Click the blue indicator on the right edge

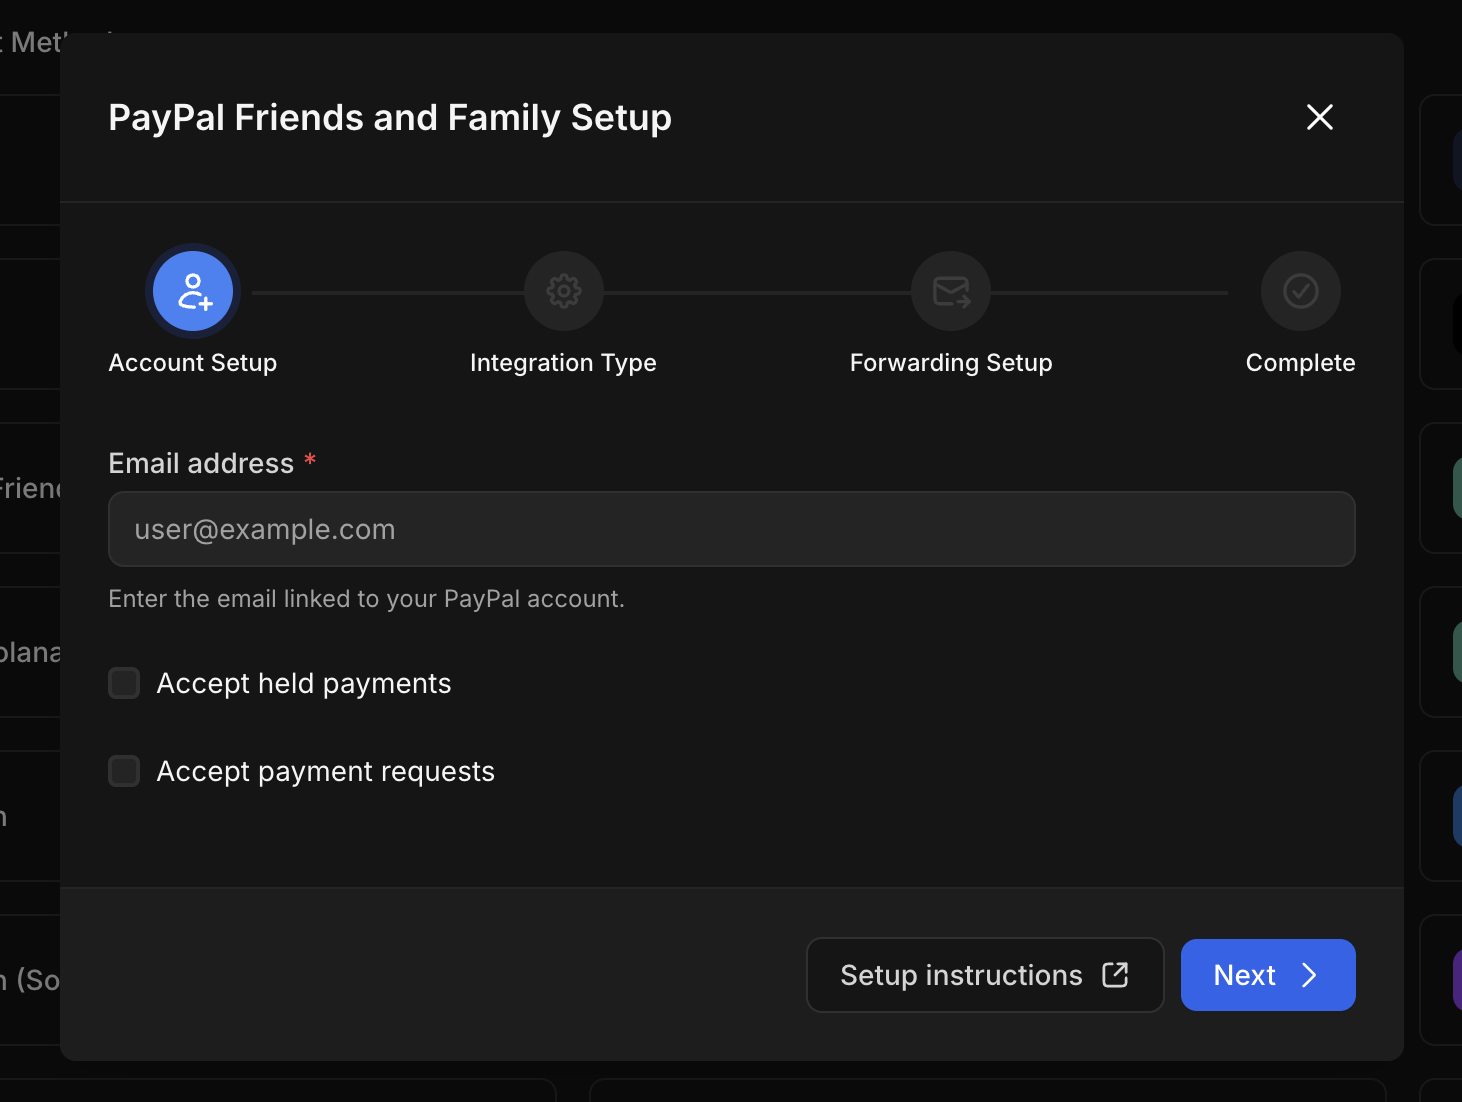[x=1455, y=815]
